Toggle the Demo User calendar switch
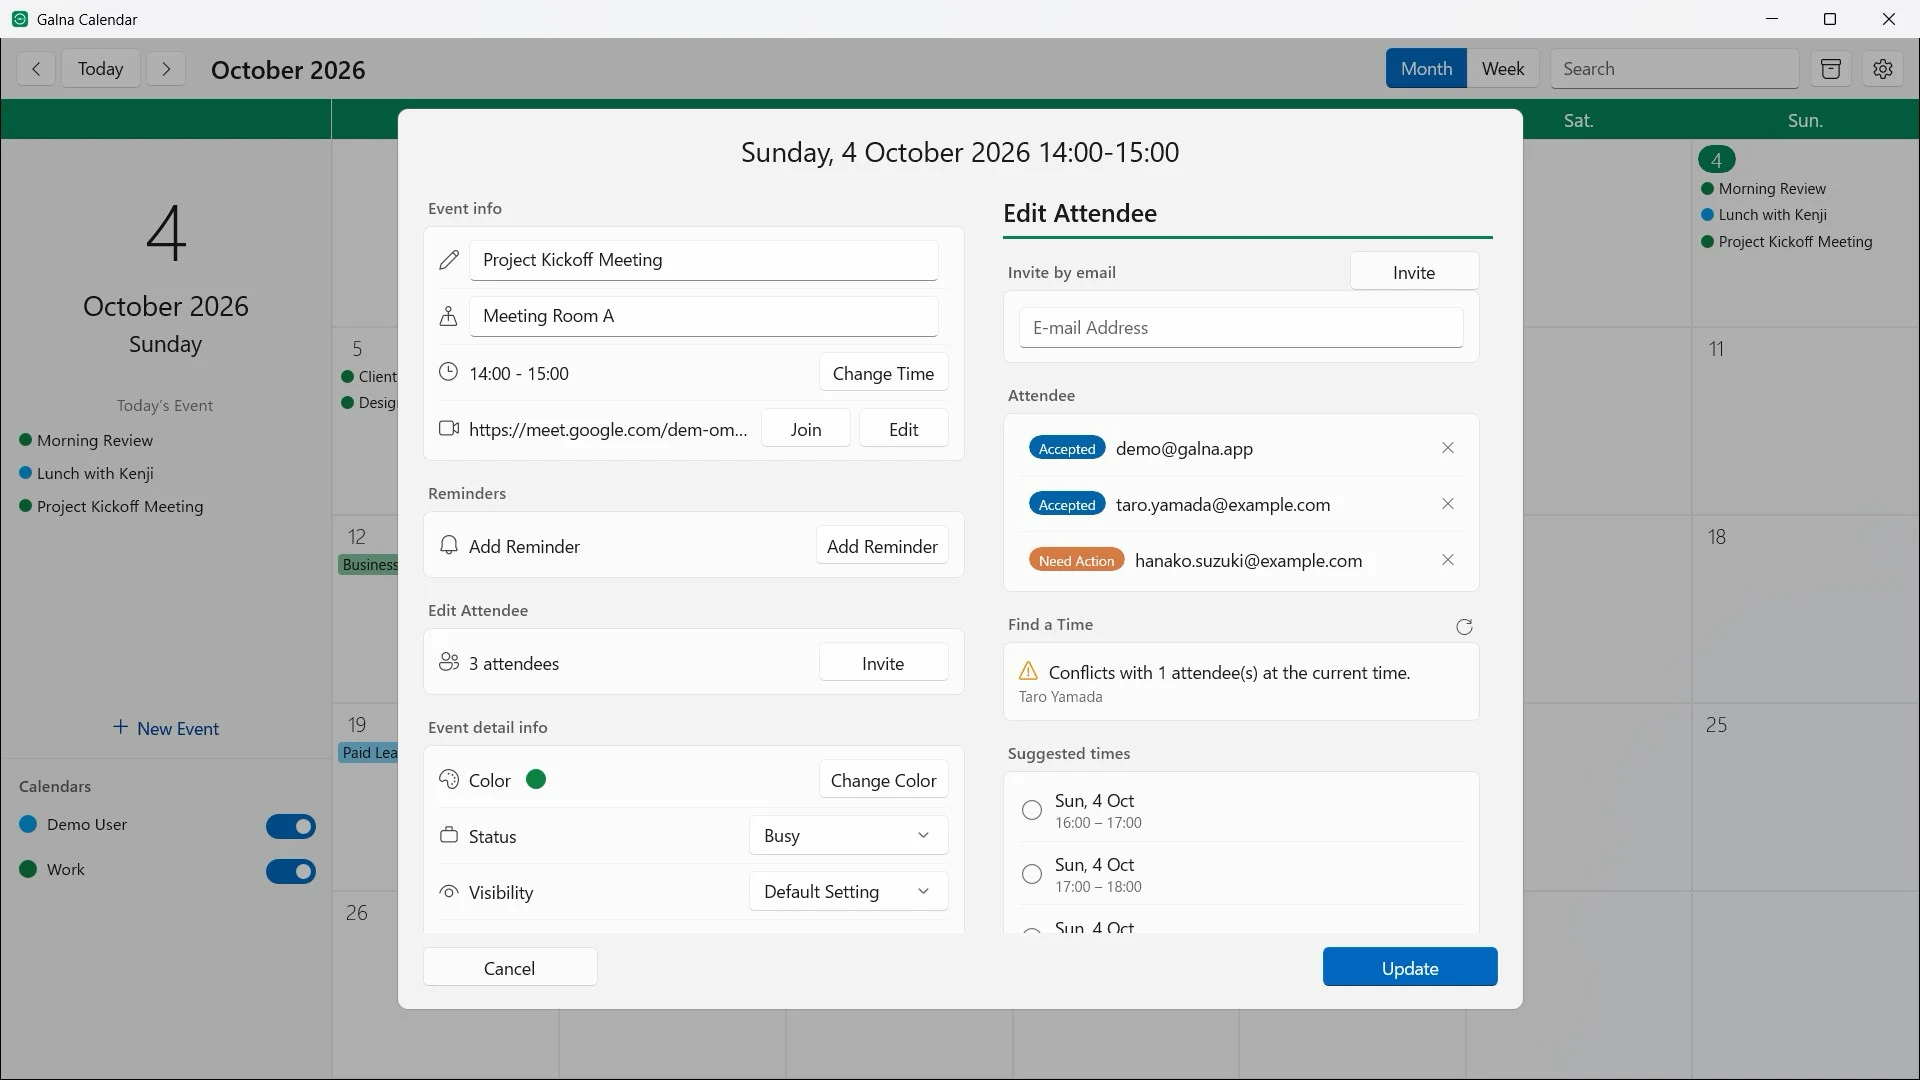 pos(291,826)
